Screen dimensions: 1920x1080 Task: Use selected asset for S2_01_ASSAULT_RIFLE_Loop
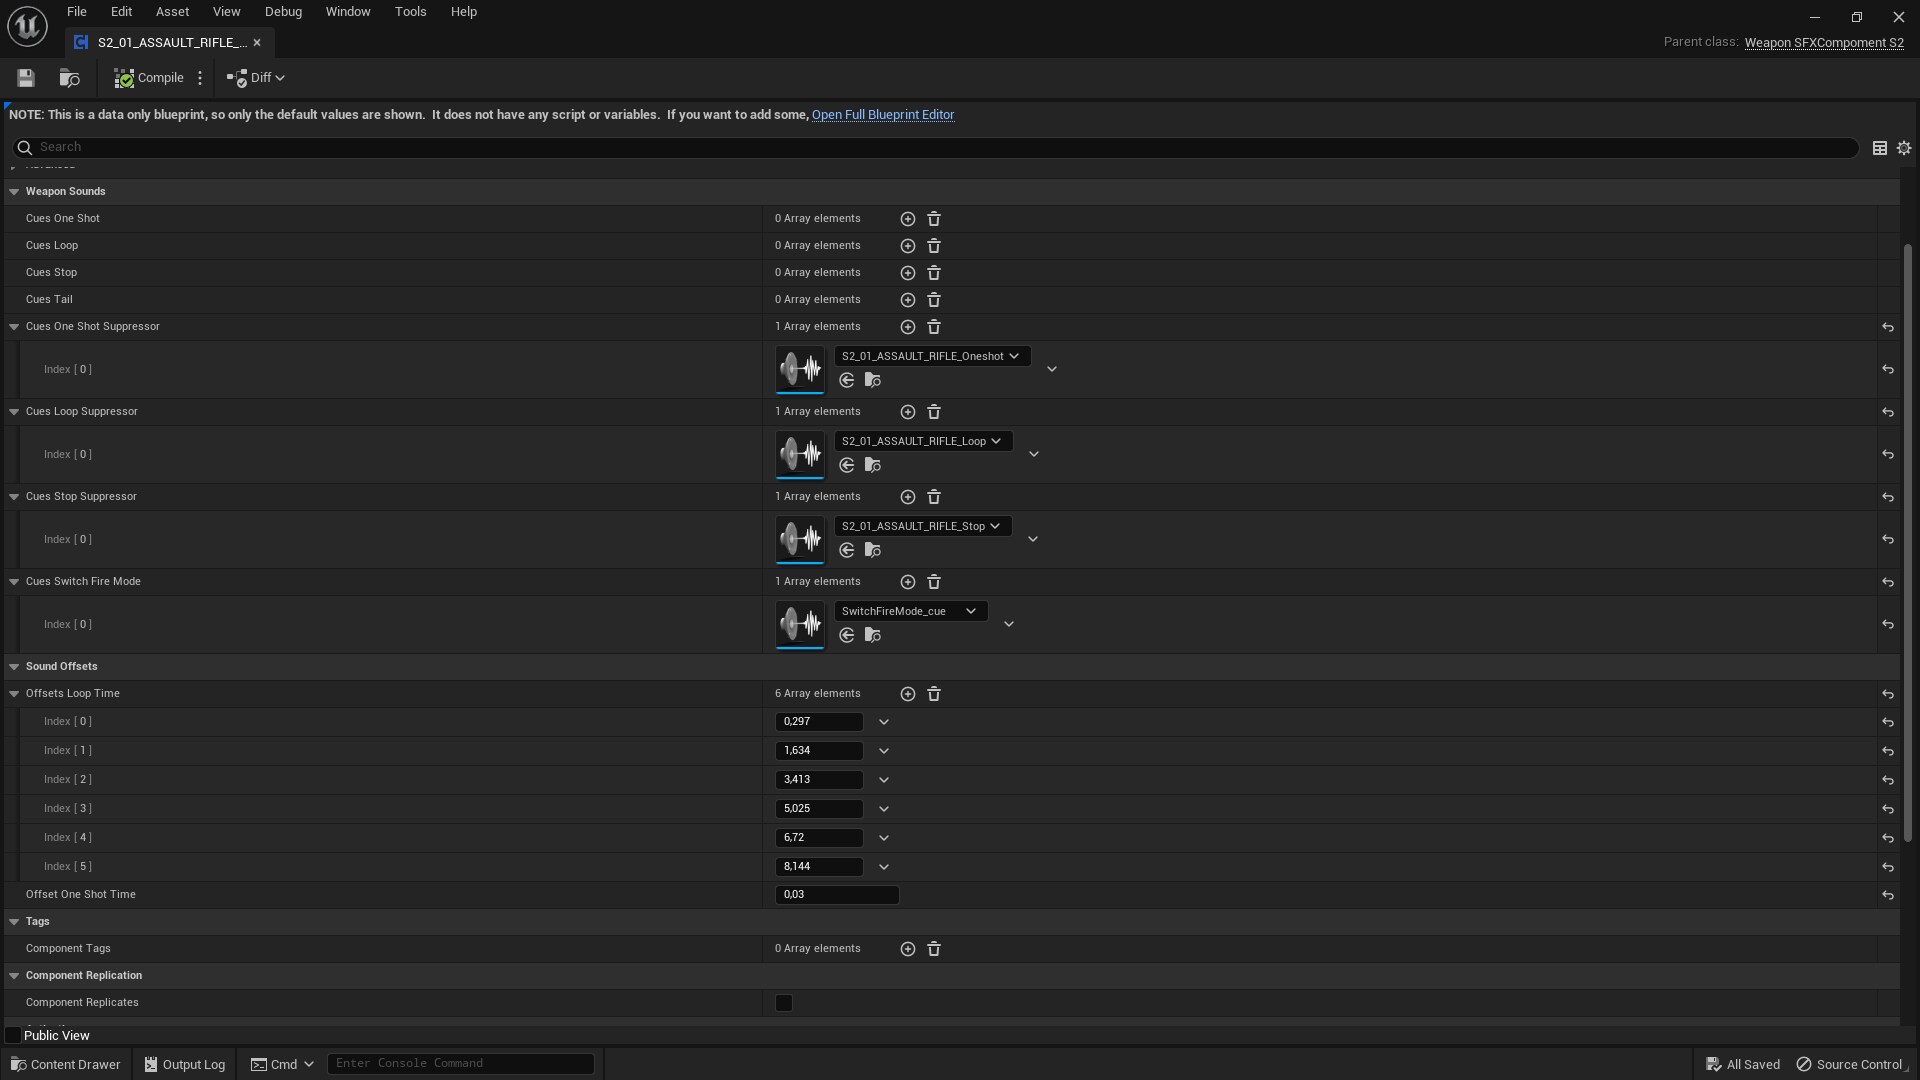[x=846, y=465]
